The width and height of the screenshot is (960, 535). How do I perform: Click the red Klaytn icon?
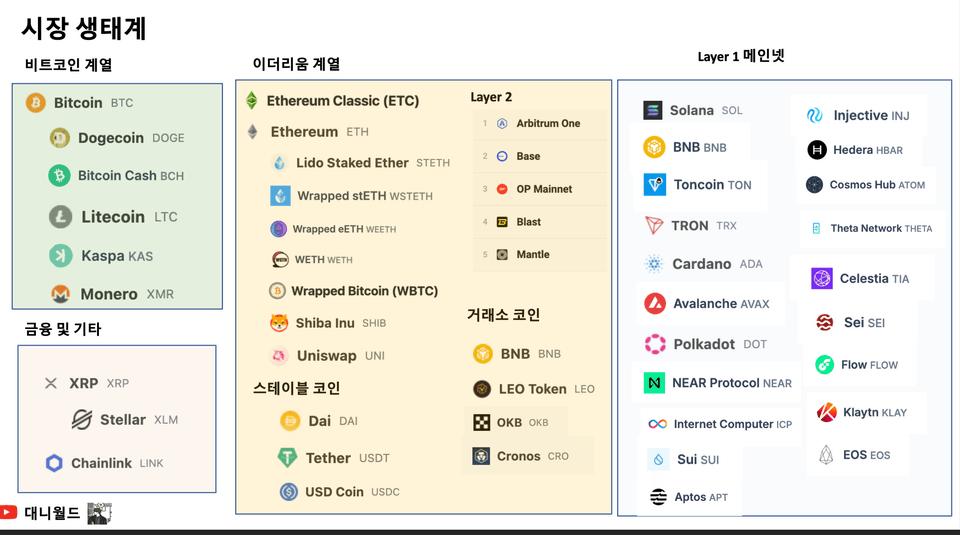(x=827, y=413)
